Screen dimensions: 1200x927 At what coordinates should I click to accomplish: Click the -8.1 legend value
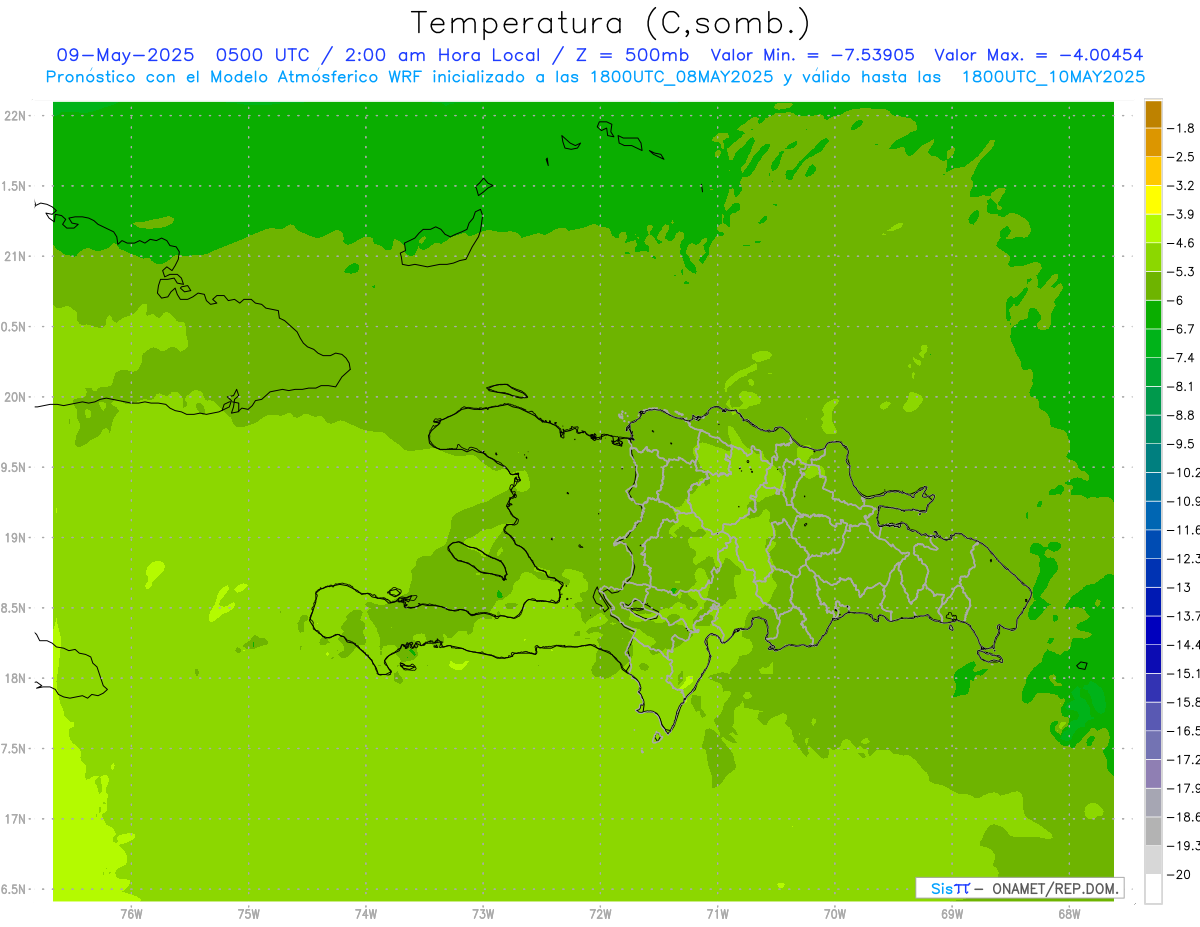coord(1181,386)
